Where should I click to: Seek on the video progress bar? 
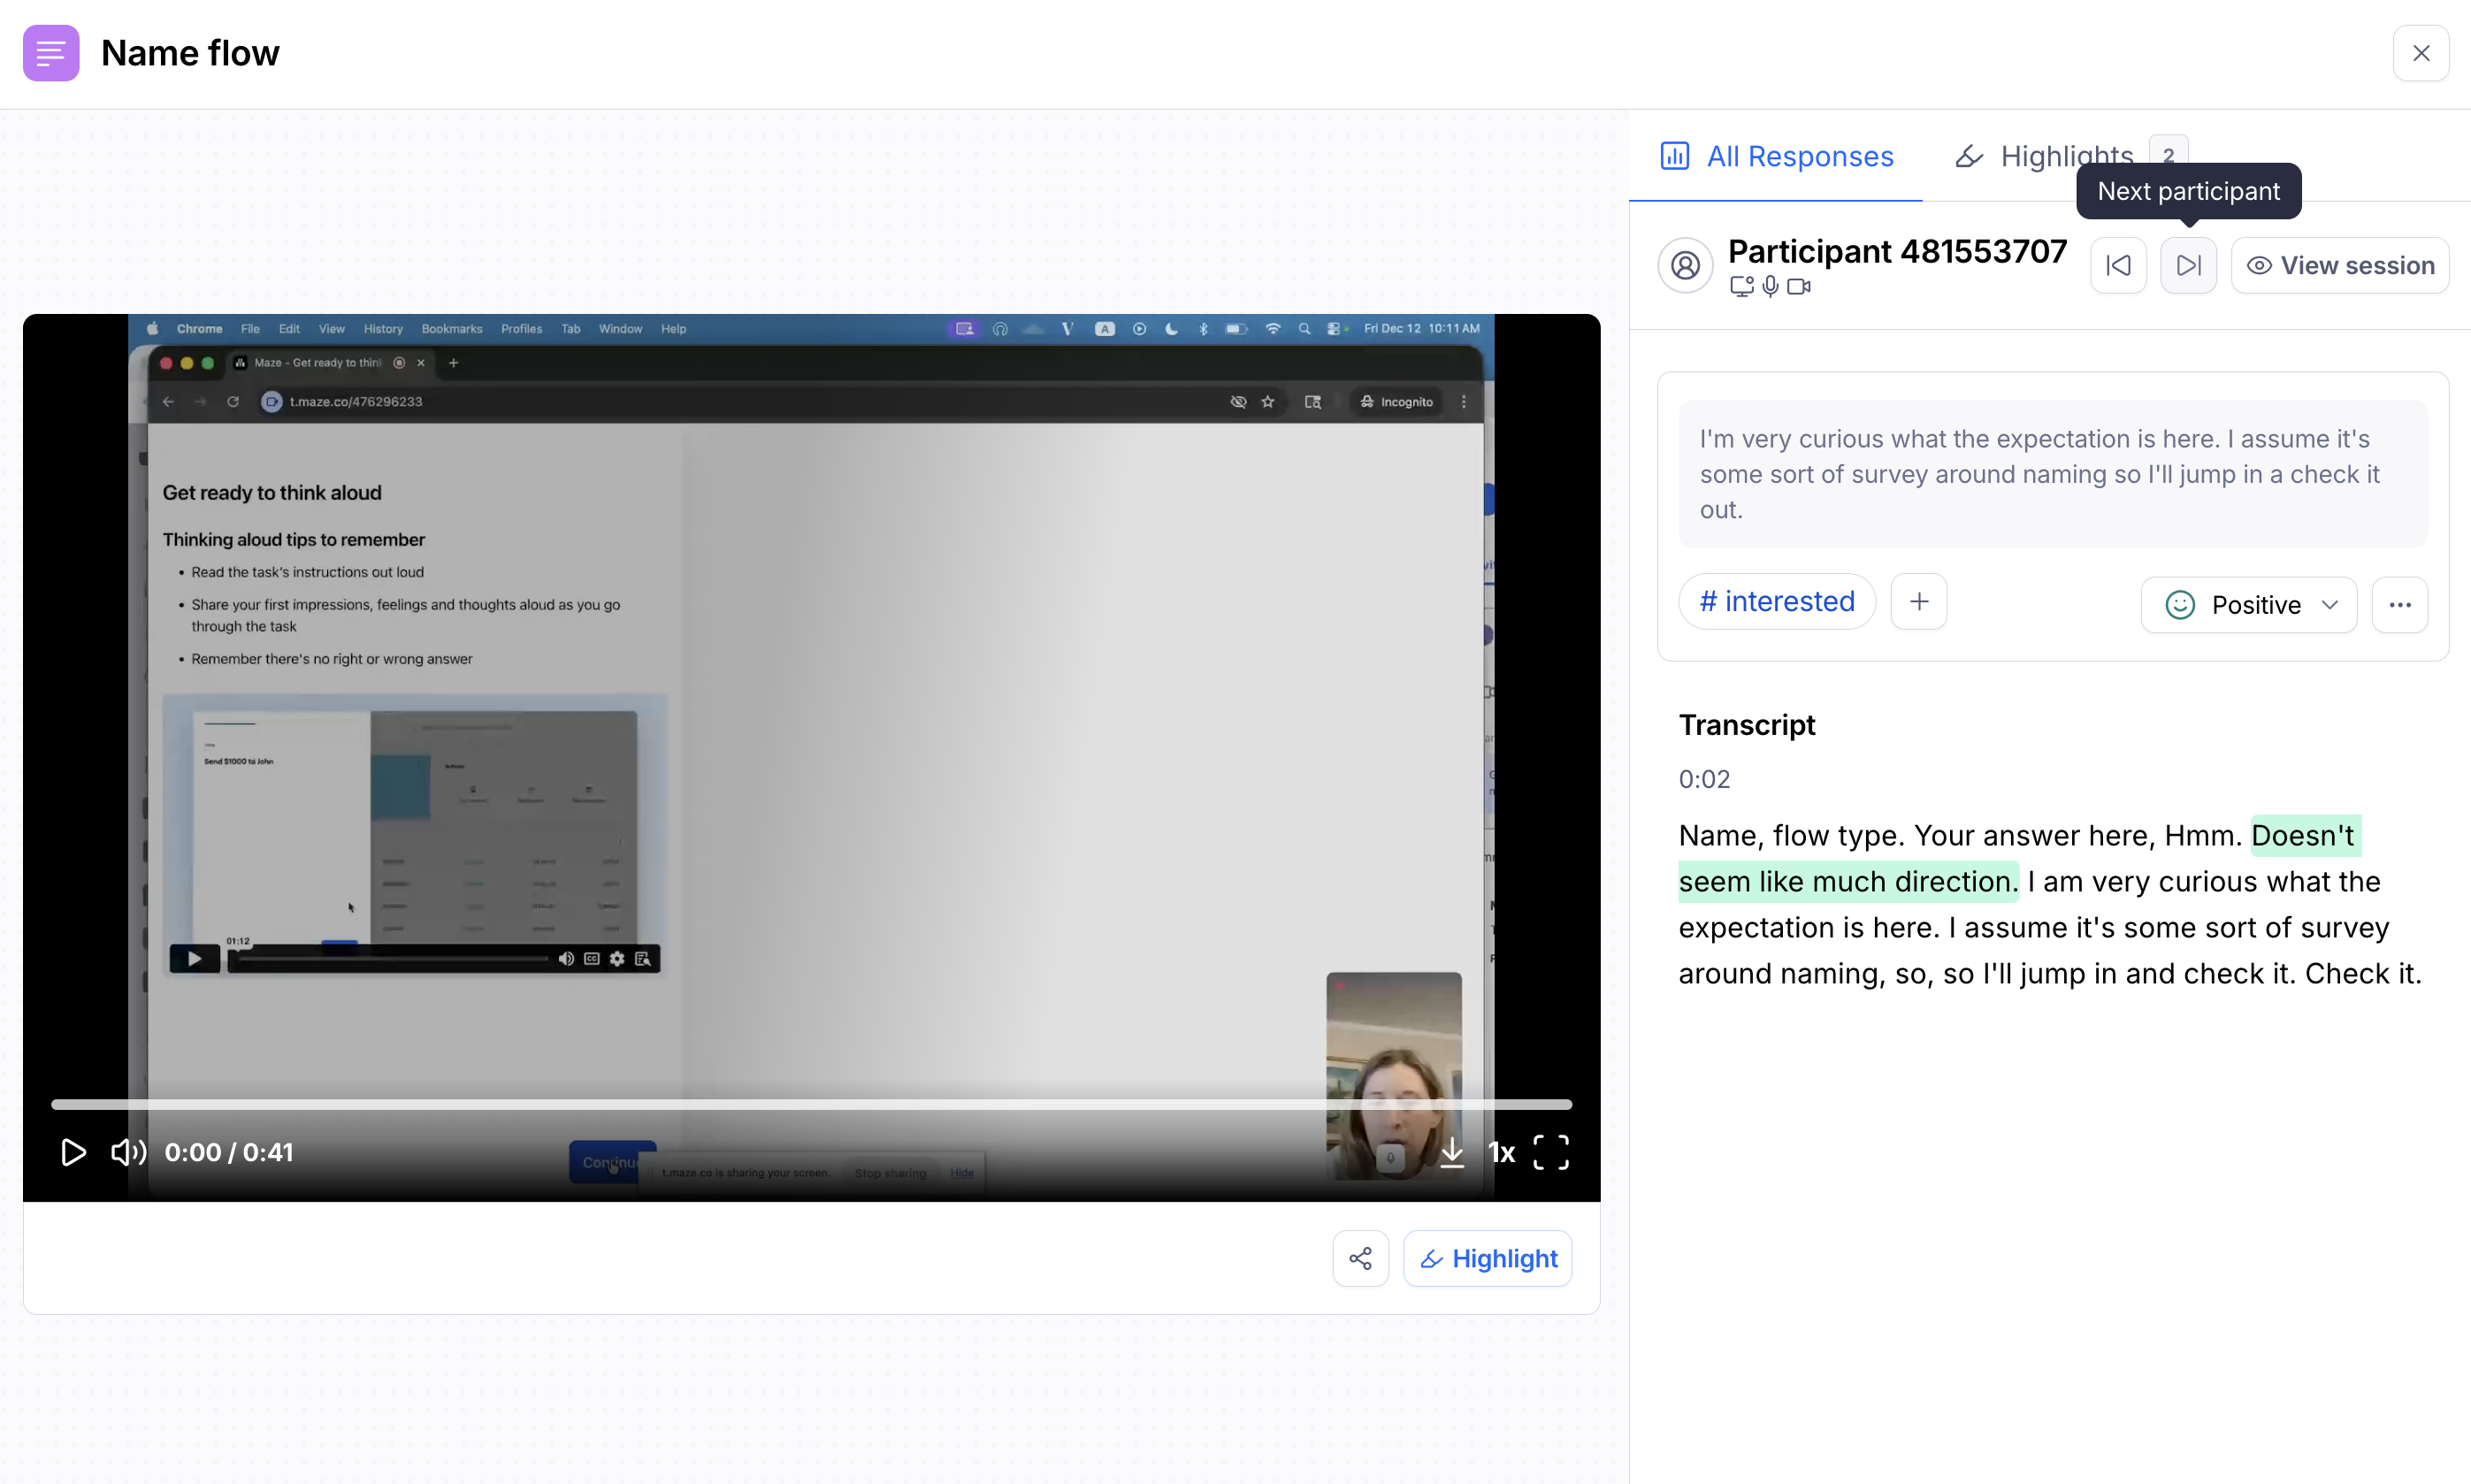coord(811,1104)
